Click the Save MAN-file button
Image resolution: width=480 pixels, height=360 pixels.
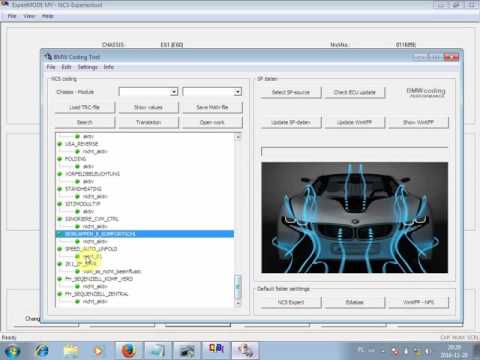pyautogui.click(x=212, y=107)
